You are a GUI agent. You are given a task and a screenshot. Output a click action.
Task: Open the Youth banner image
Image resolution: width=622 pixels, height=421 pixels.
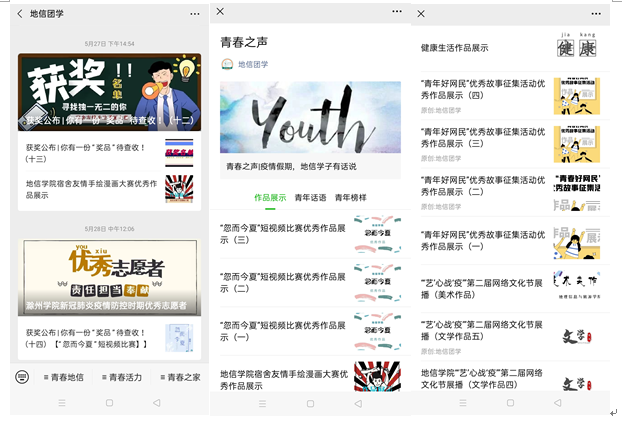point(310,117)
